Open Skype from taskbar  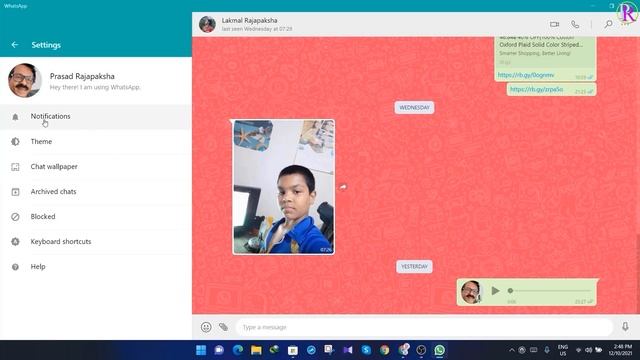pyautogui.click(x=366, y=350)
